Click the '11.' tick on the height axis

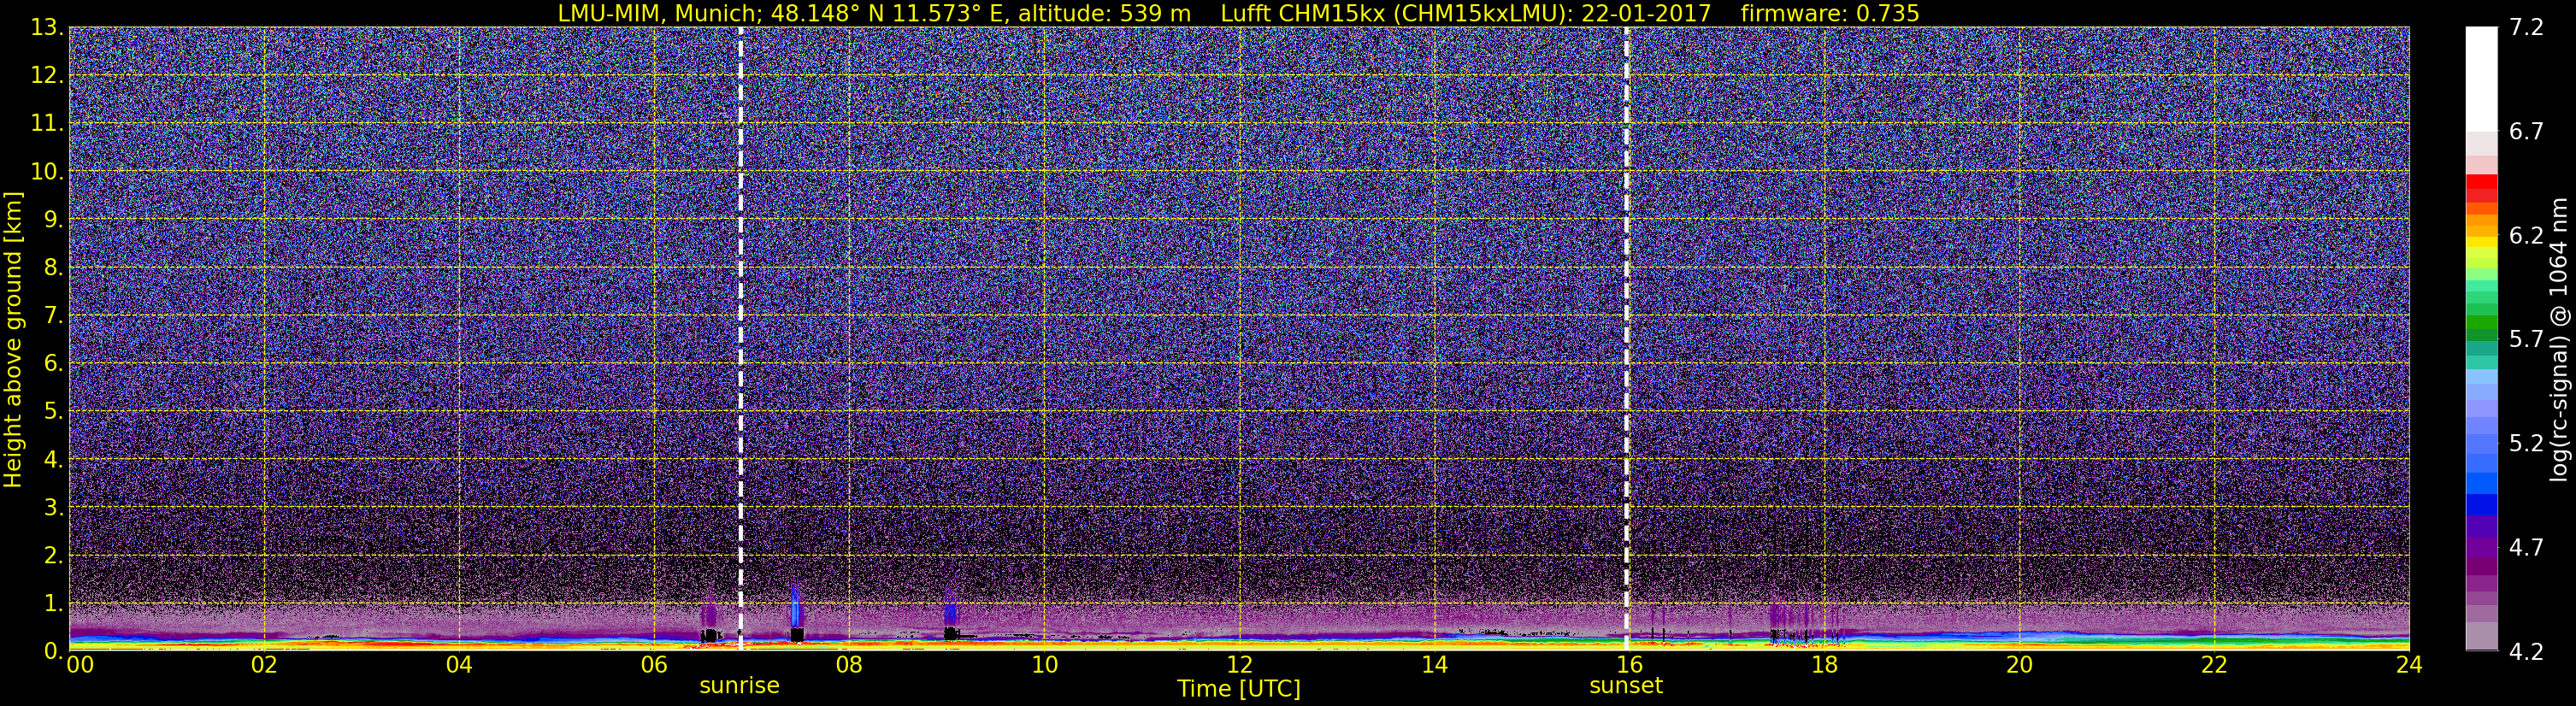(x=48, y=124)
